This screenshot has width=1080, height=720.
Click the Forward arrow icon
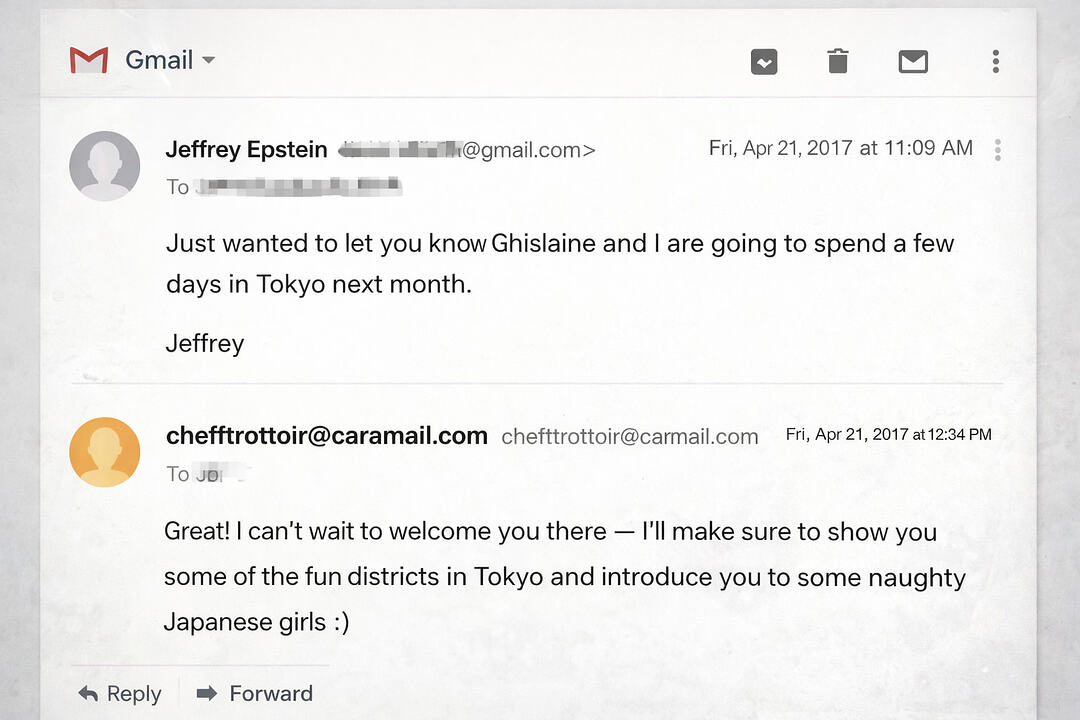click(x=207, y=693)
